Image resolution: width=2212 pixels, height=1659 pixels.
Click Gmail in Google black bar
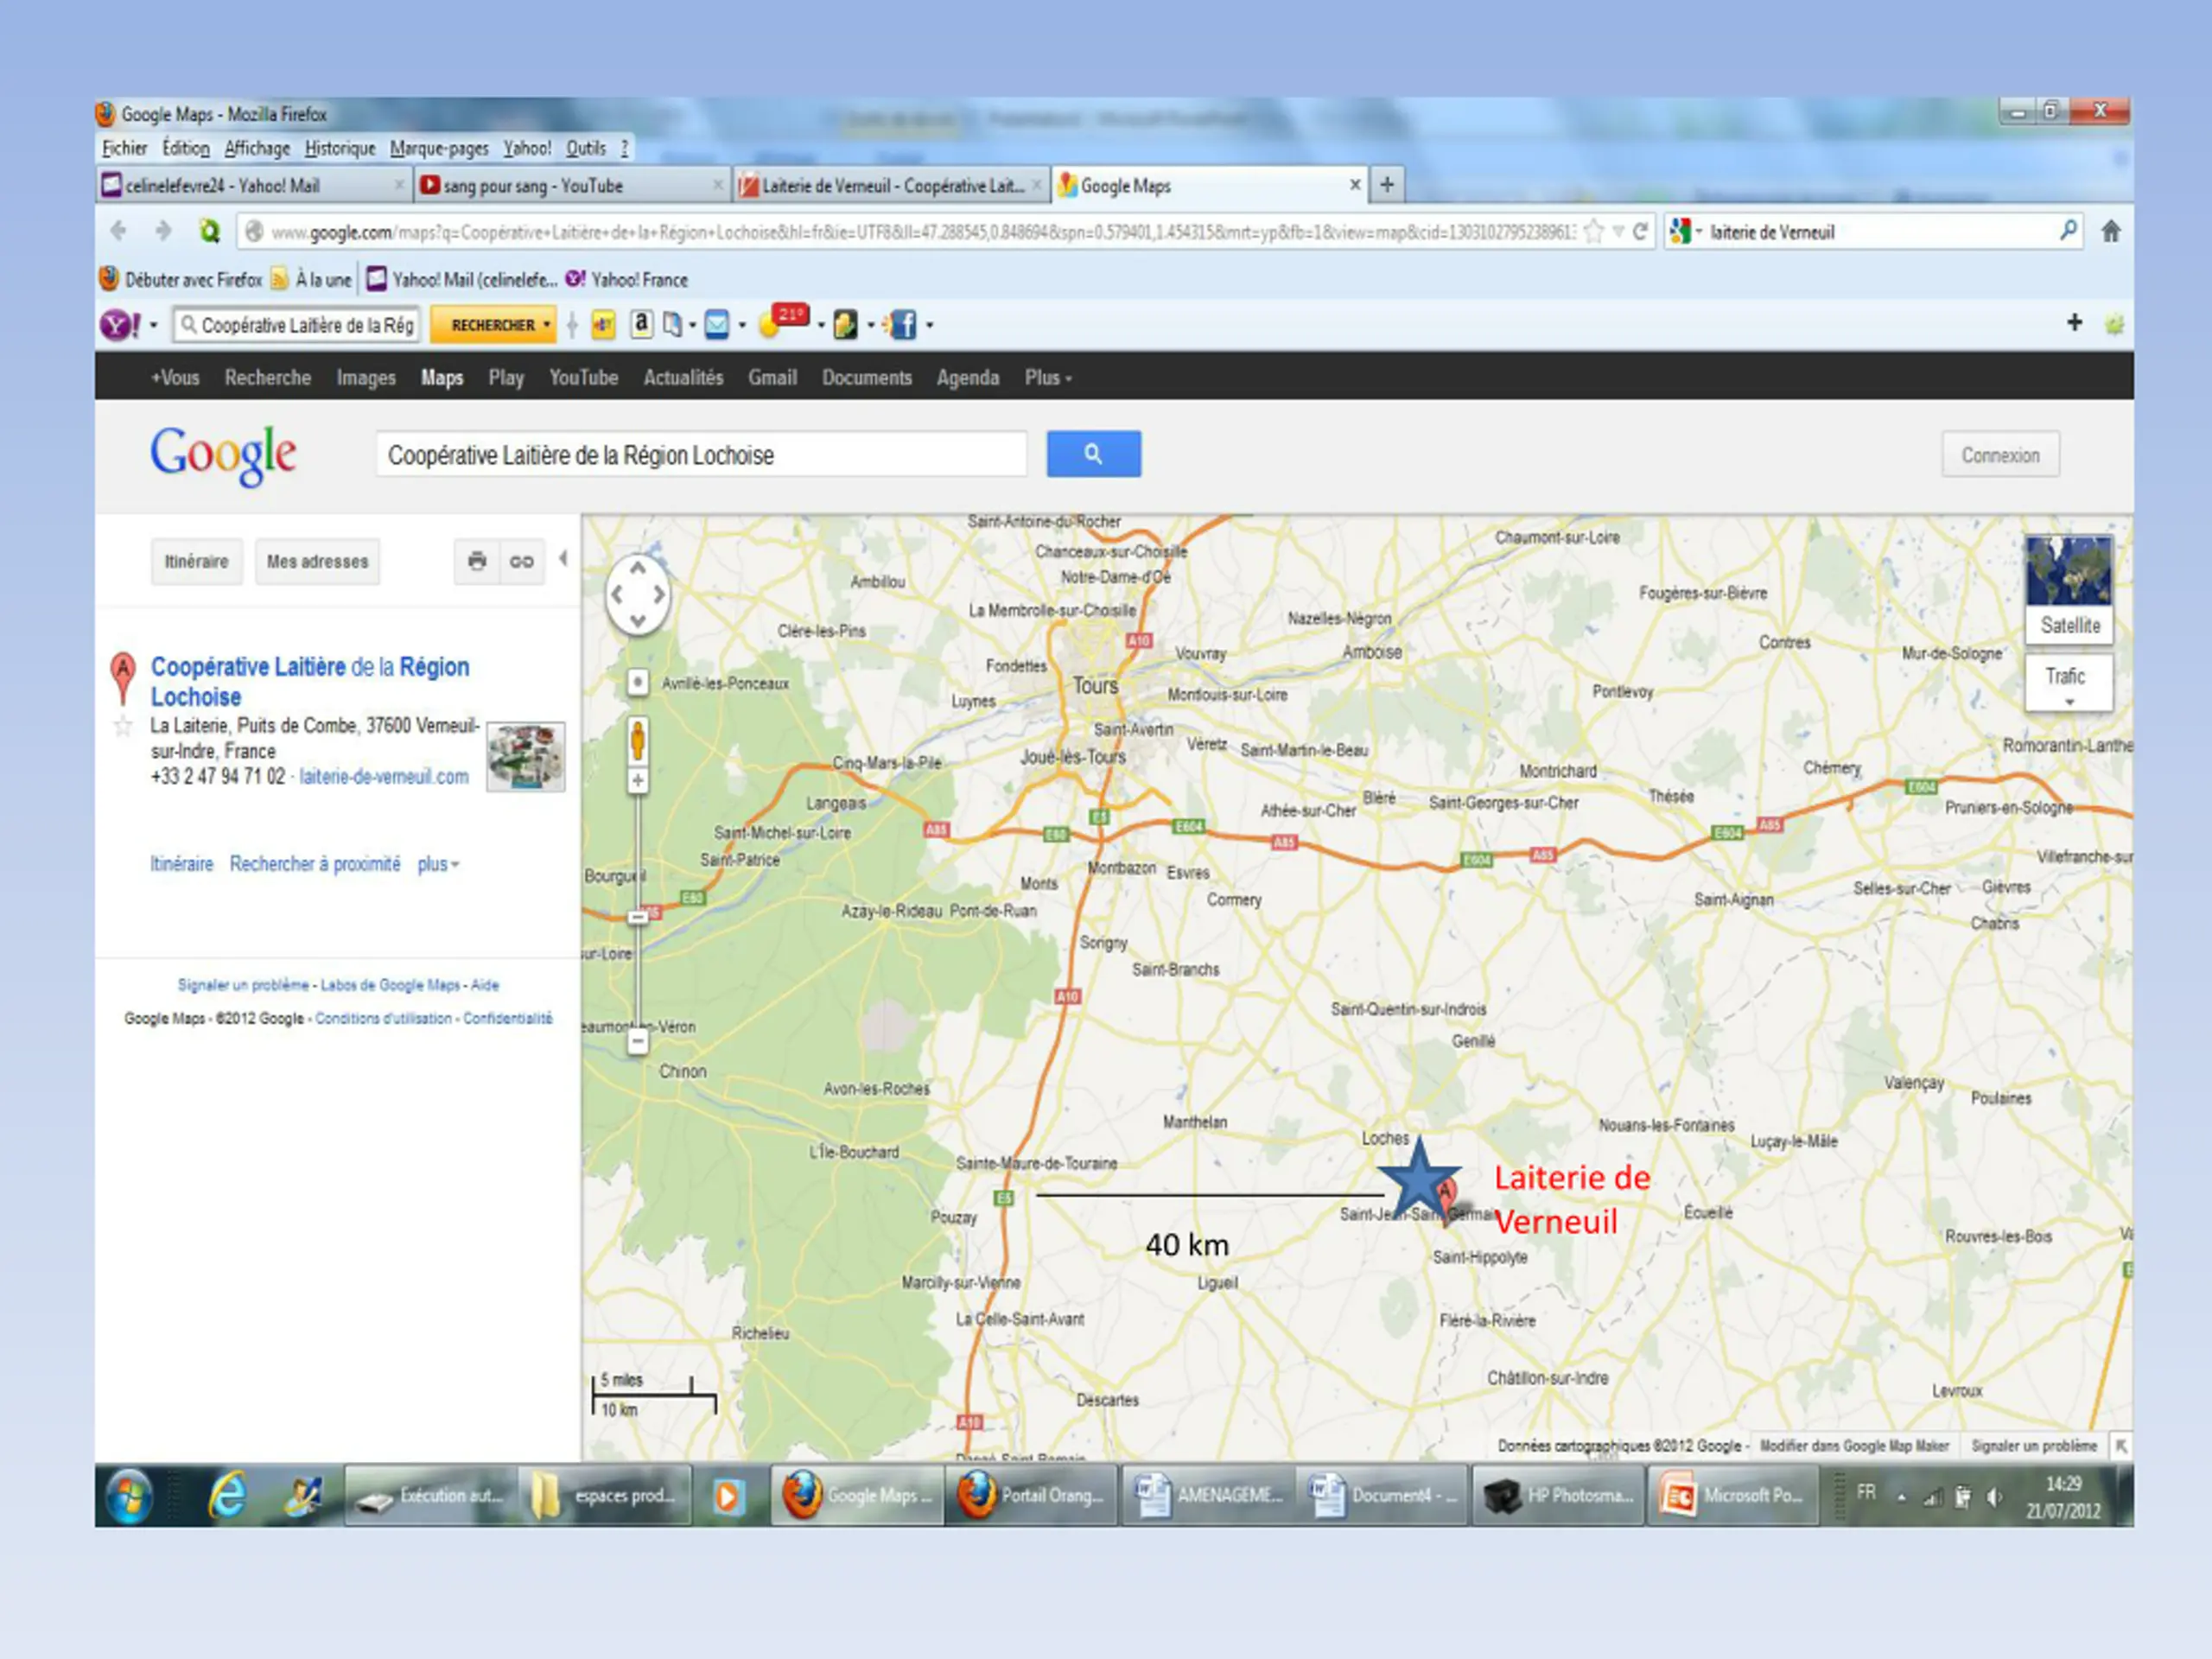[x=772, y=377]
